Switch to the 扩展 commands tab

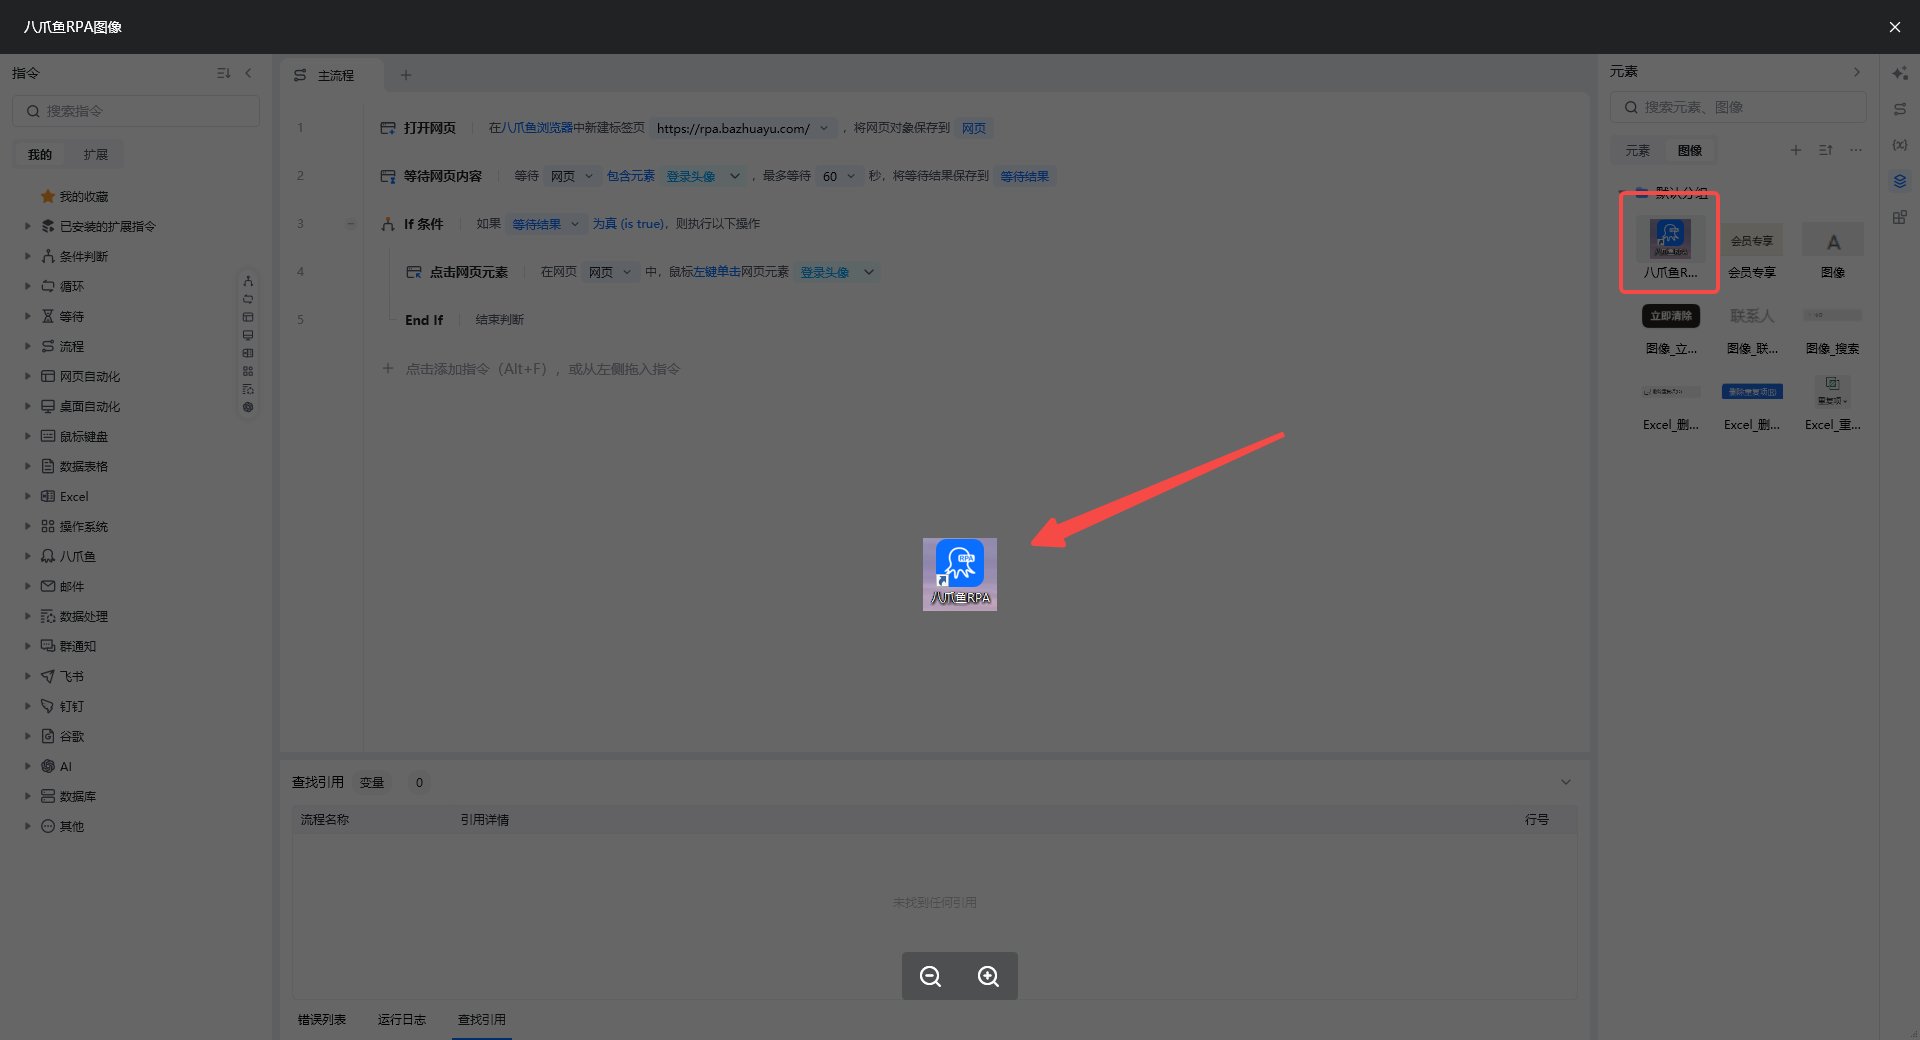(x=96, y=154)
